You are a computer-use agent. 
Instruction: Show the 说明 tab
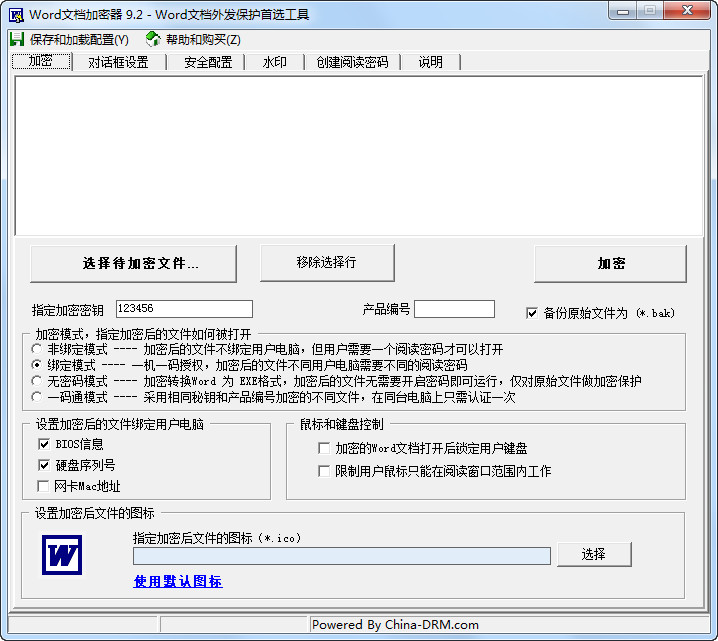430,62
